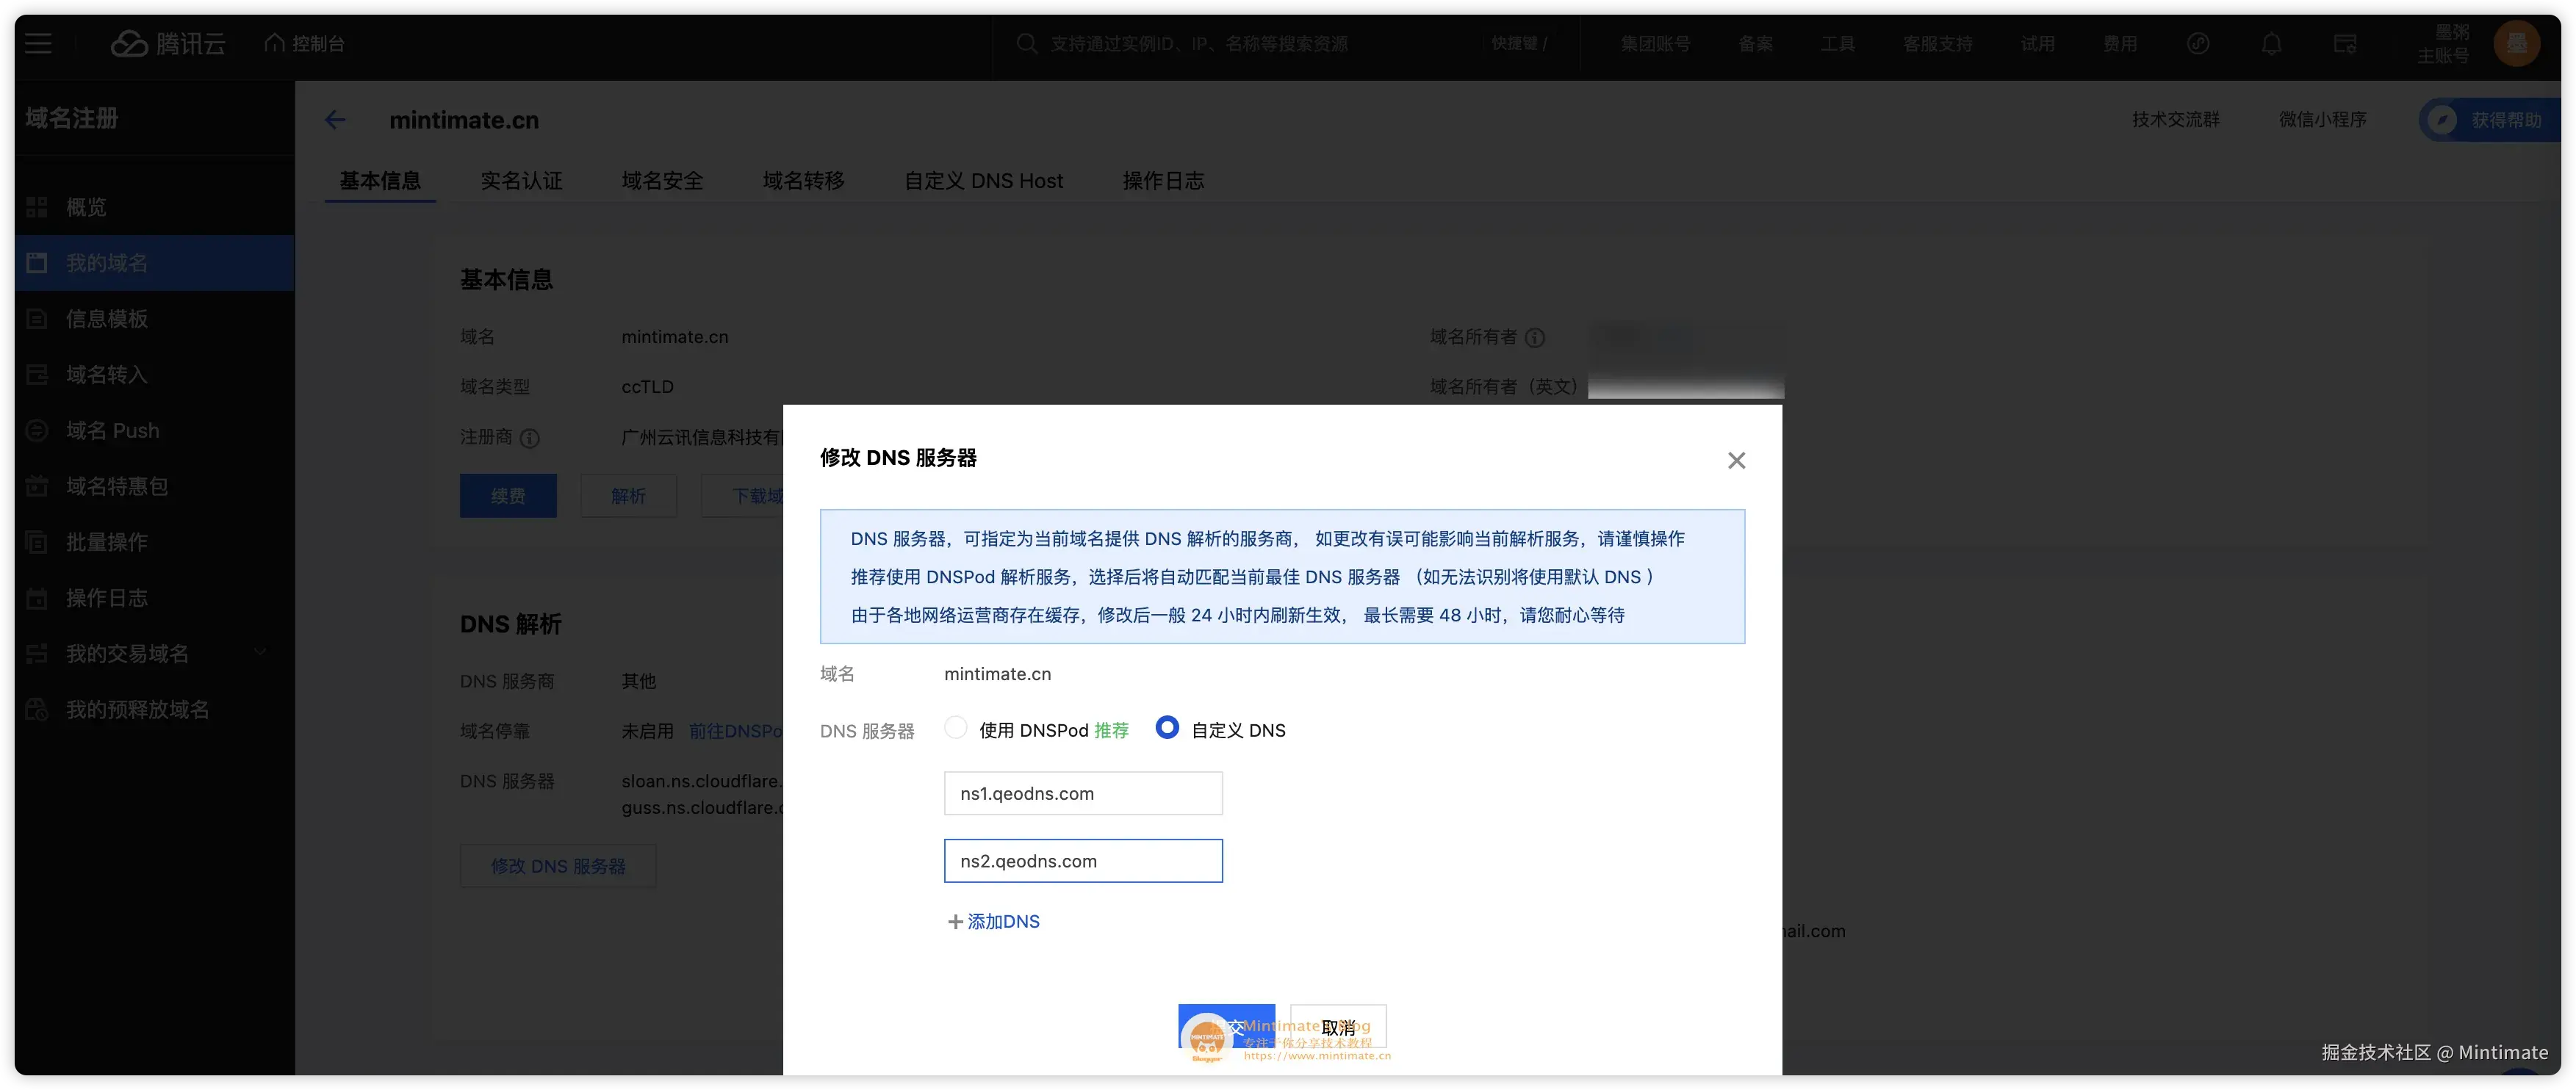
Task: Click the info icon next to 注册商
Action: [530, 438]
